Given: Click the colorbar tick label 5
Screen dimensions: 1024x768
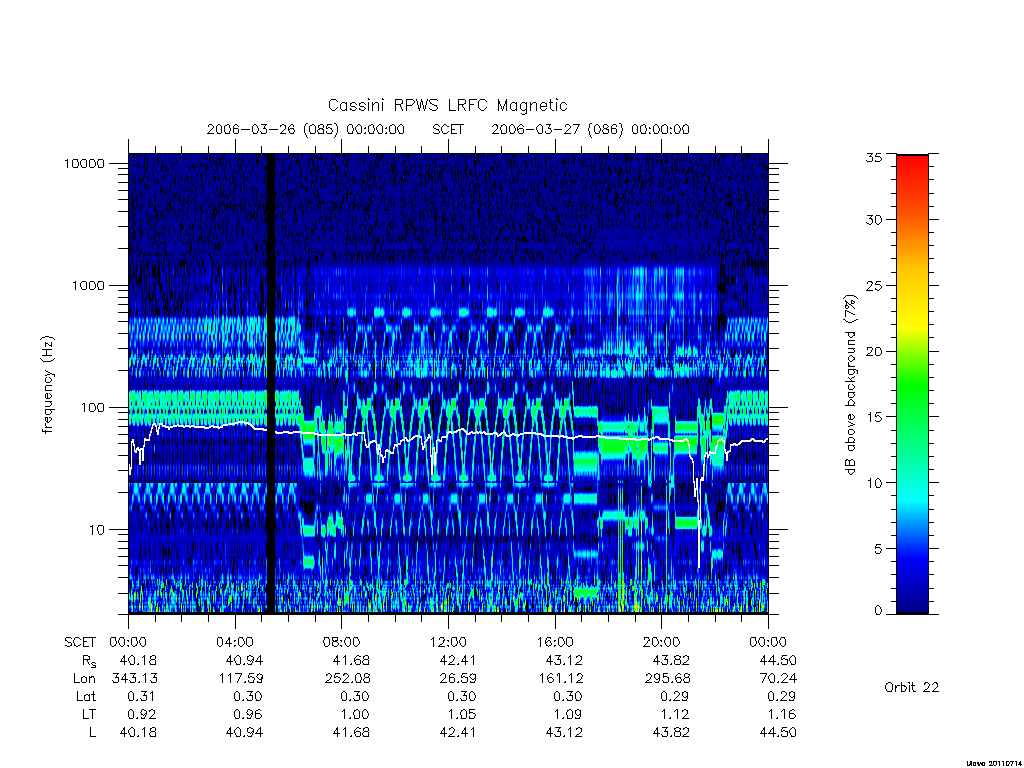Looking at the screenshot, I should 878,549.
